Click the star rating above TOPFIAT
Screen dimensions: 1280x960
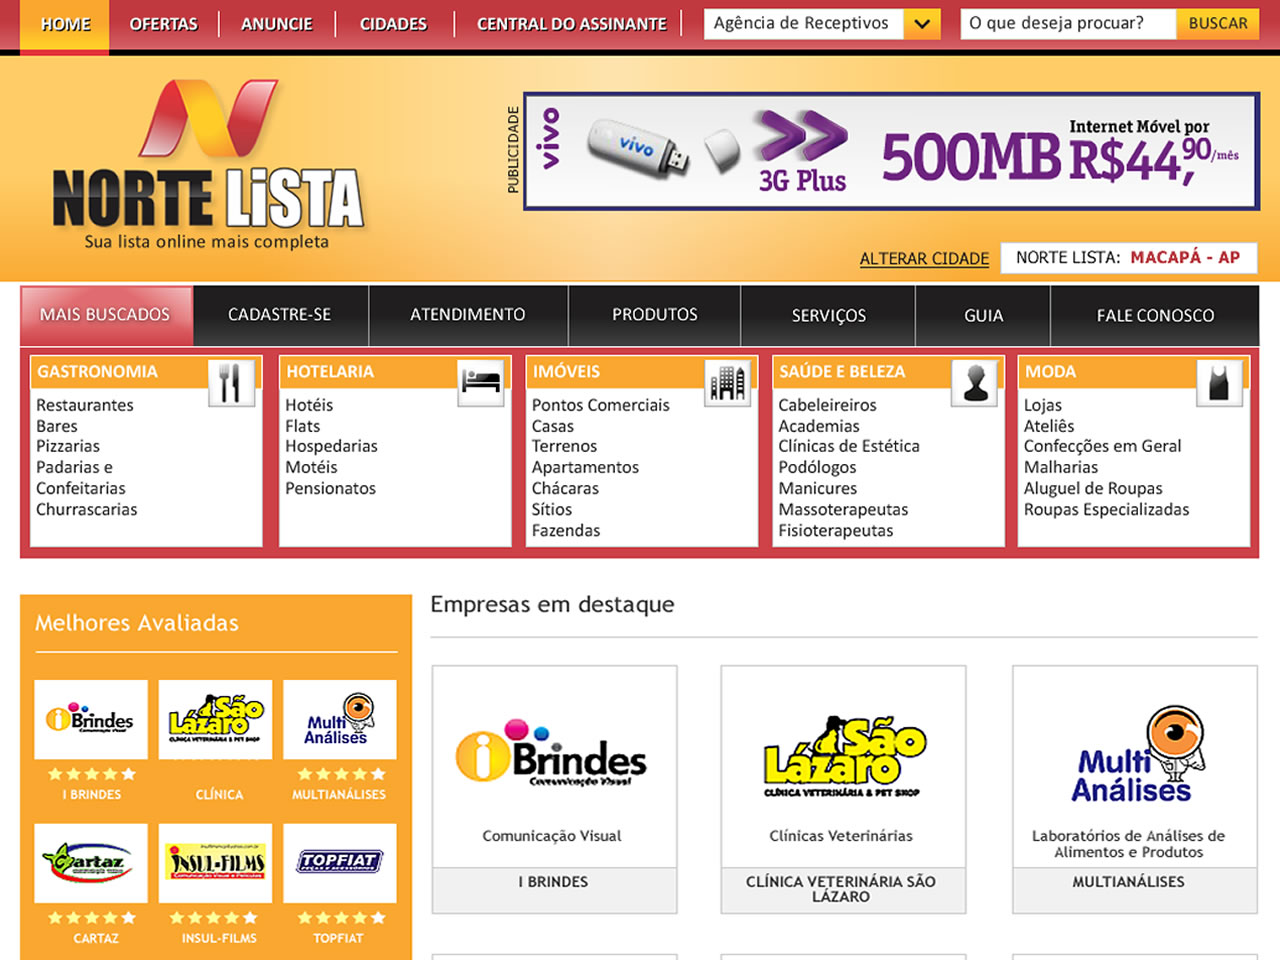click(x=341, y=918)
